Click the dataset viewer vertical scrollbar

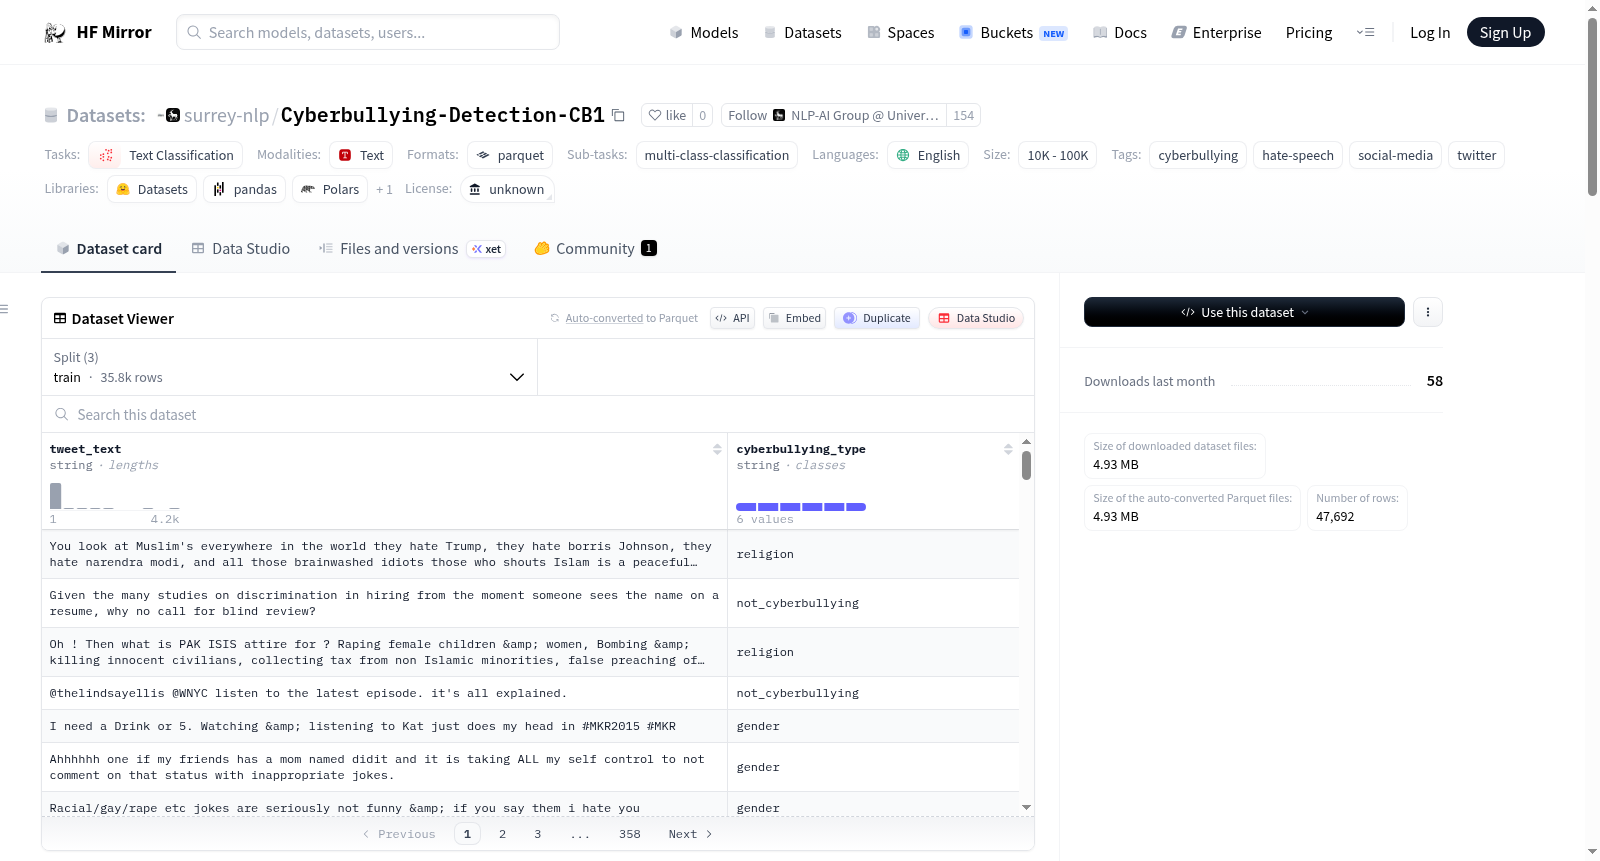(1026, 465)
